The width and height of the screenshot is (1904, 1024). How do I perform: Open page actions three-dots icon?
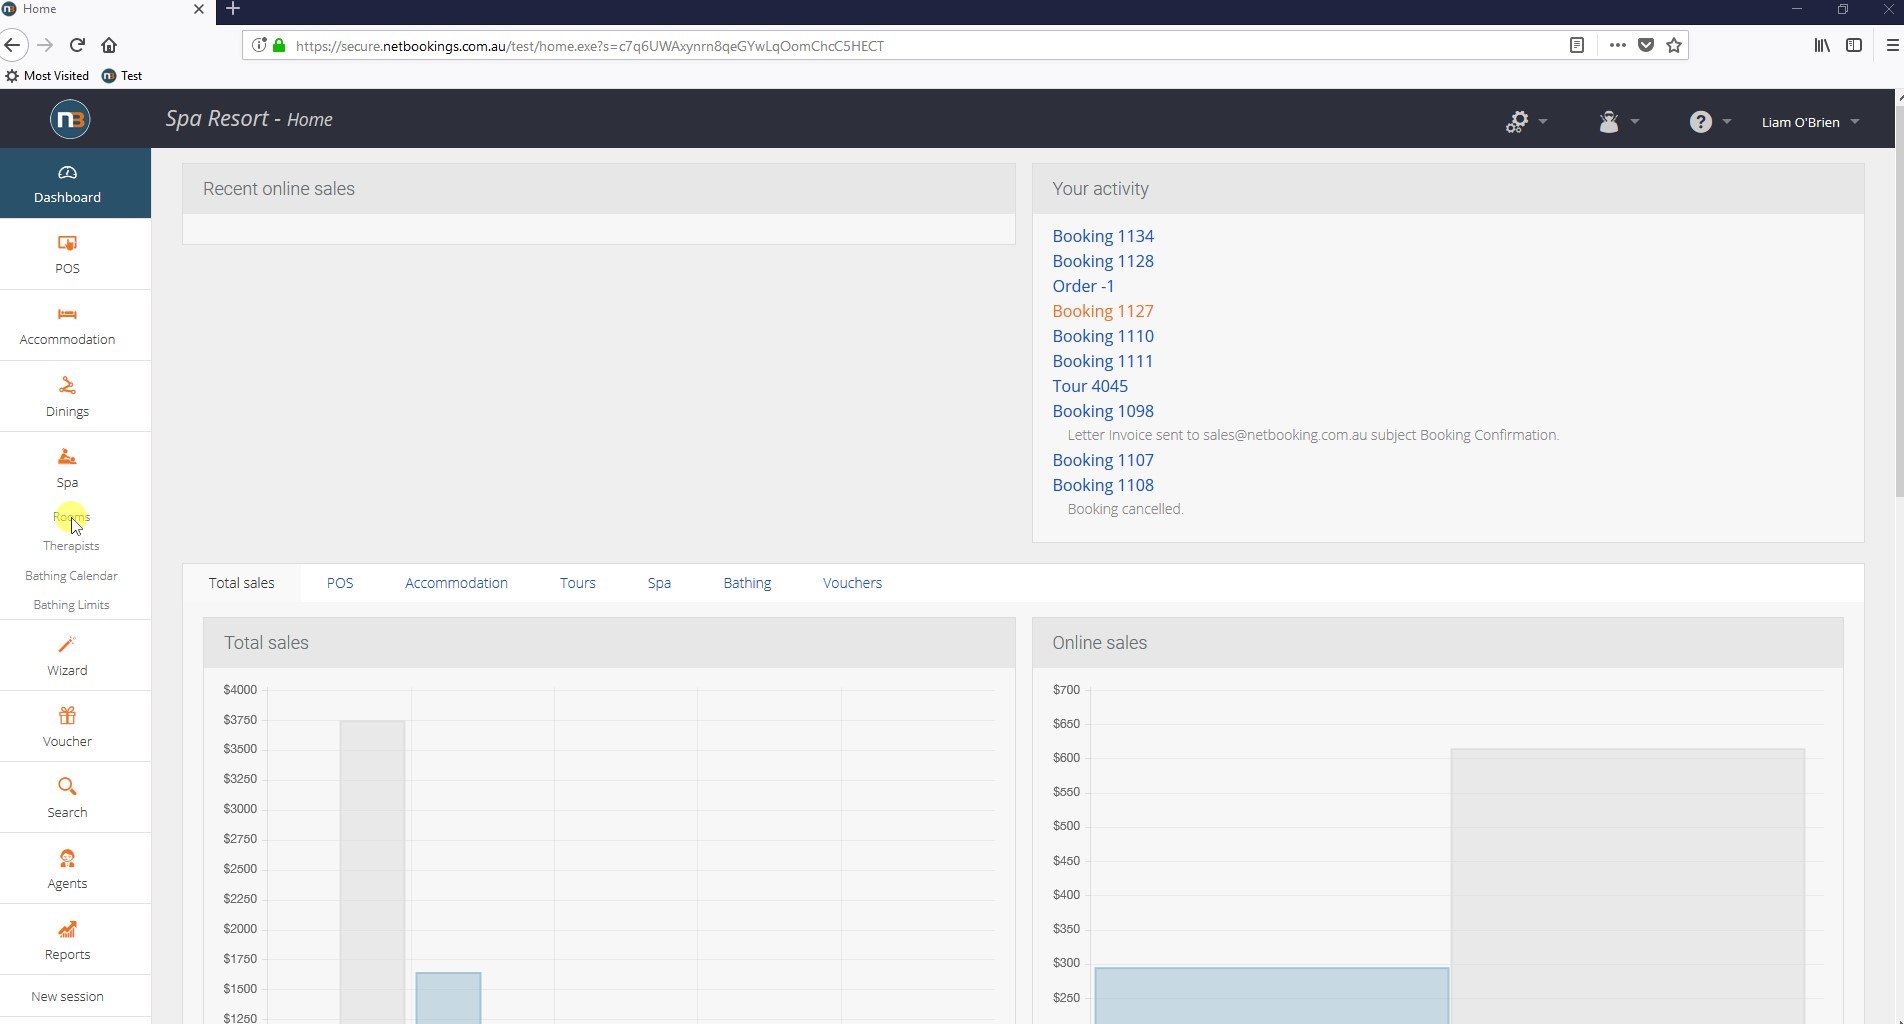click(1617, 45)
